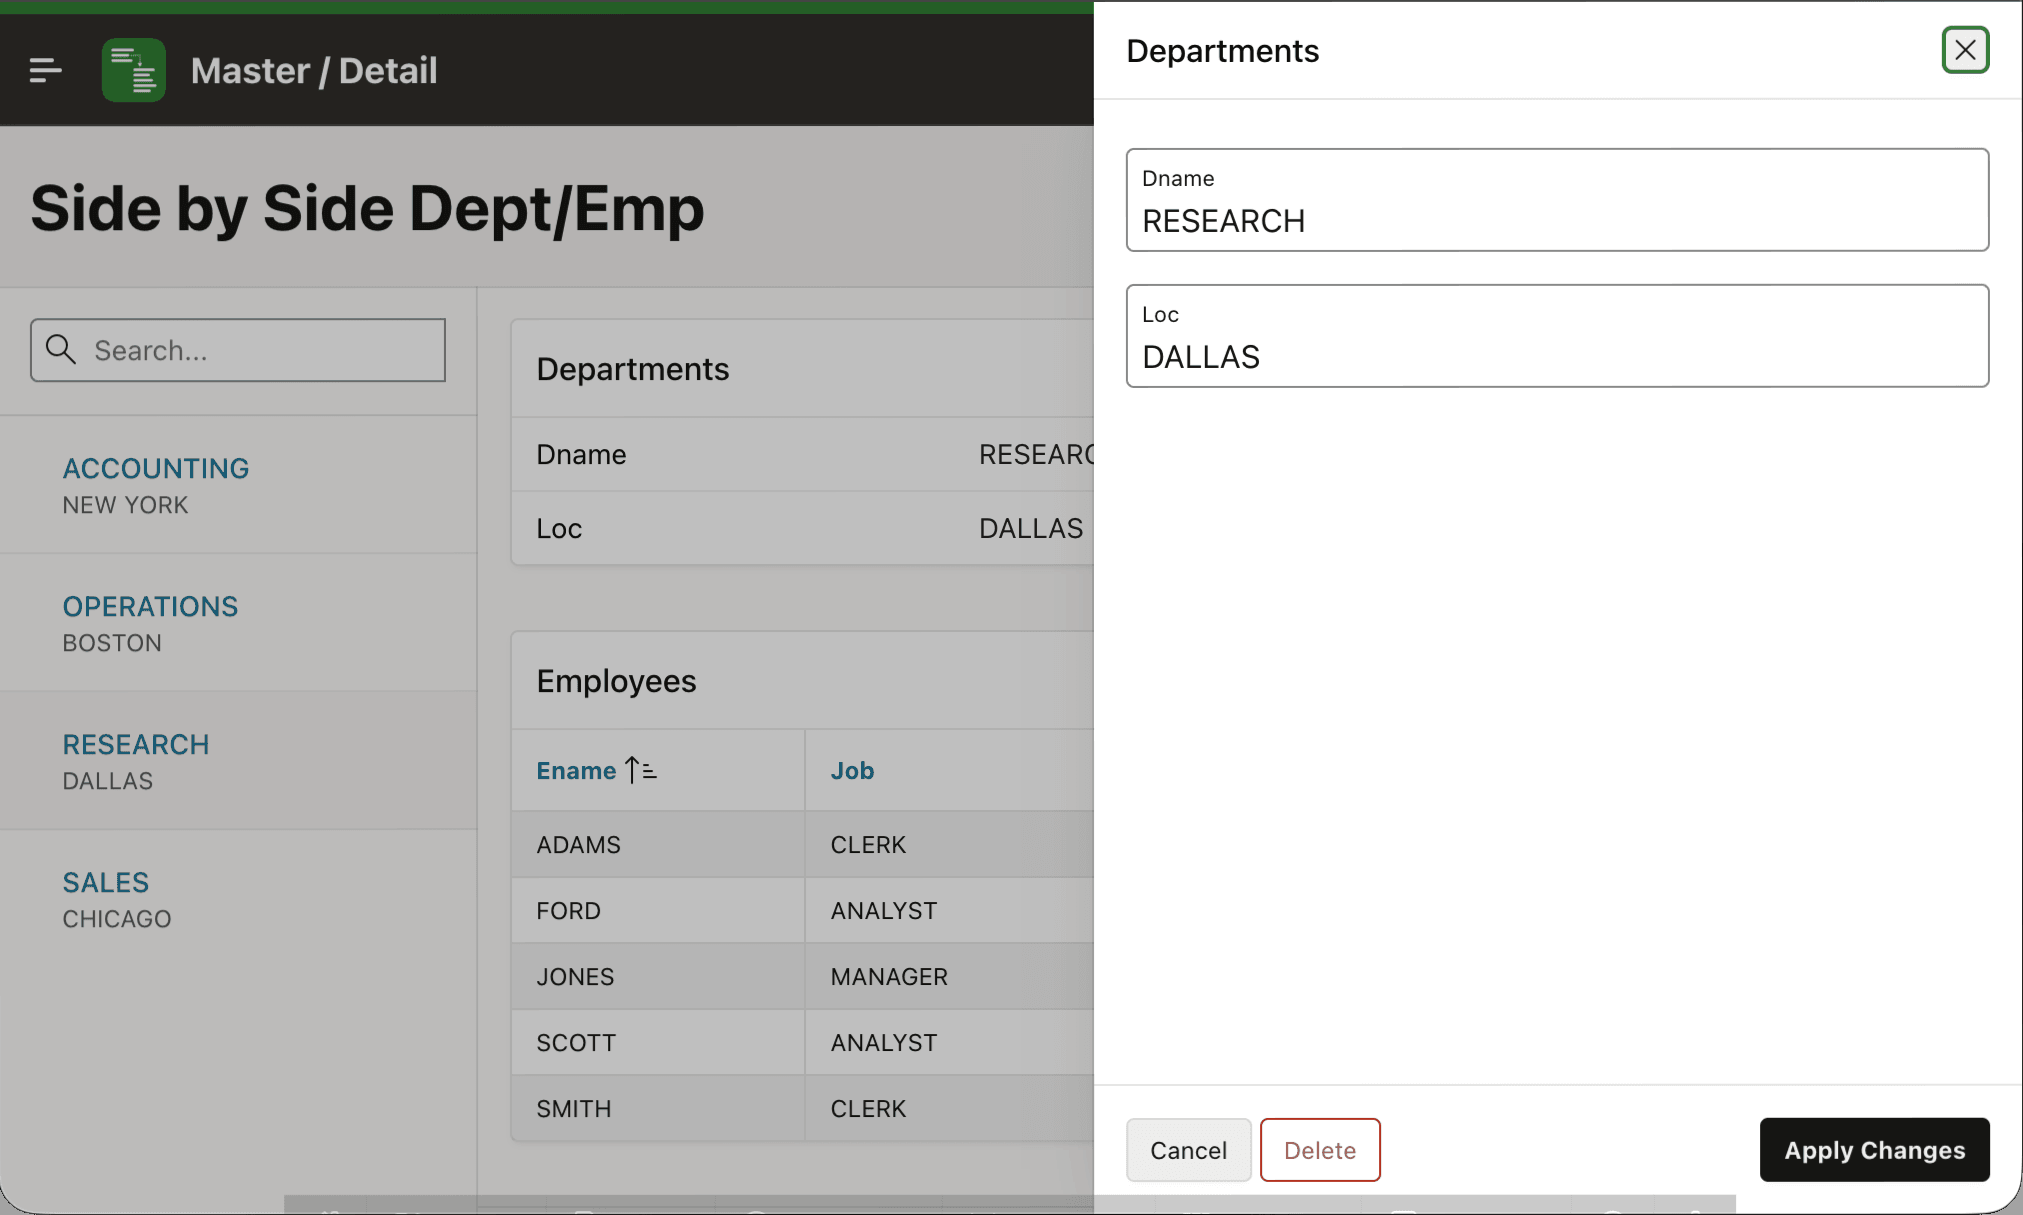Focus the Dname input field

[x=1557, y=200]
